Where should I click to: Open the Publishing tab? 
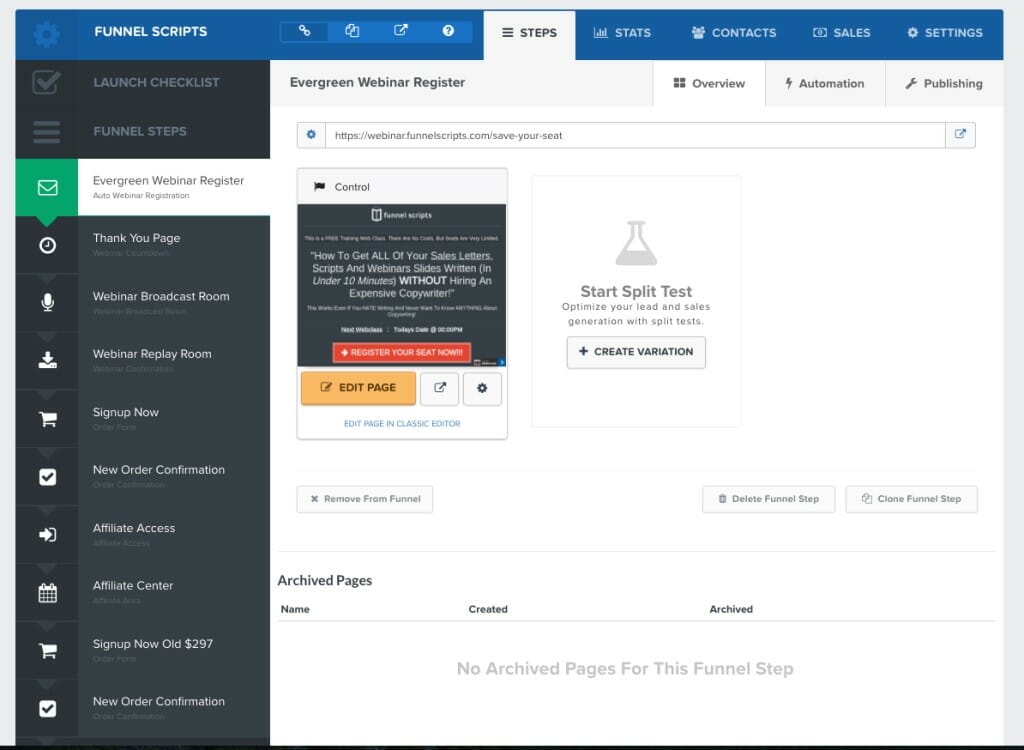tap(942, 84)
